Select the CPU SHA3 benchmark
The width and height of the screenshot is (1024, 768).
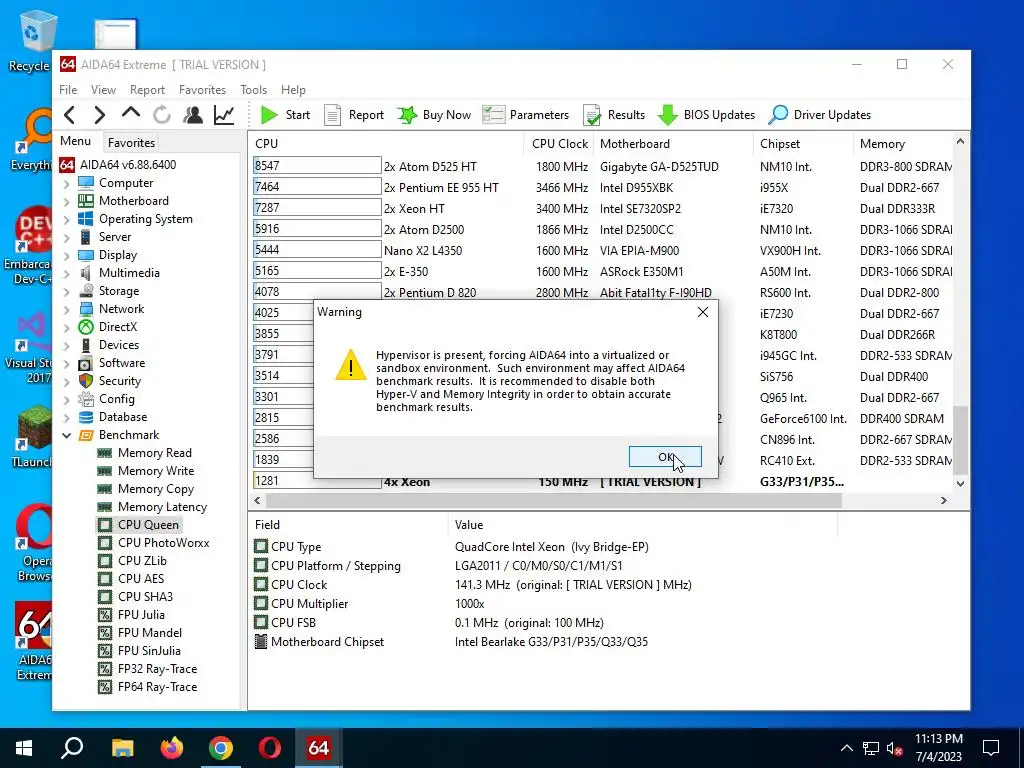click(145, 597)
